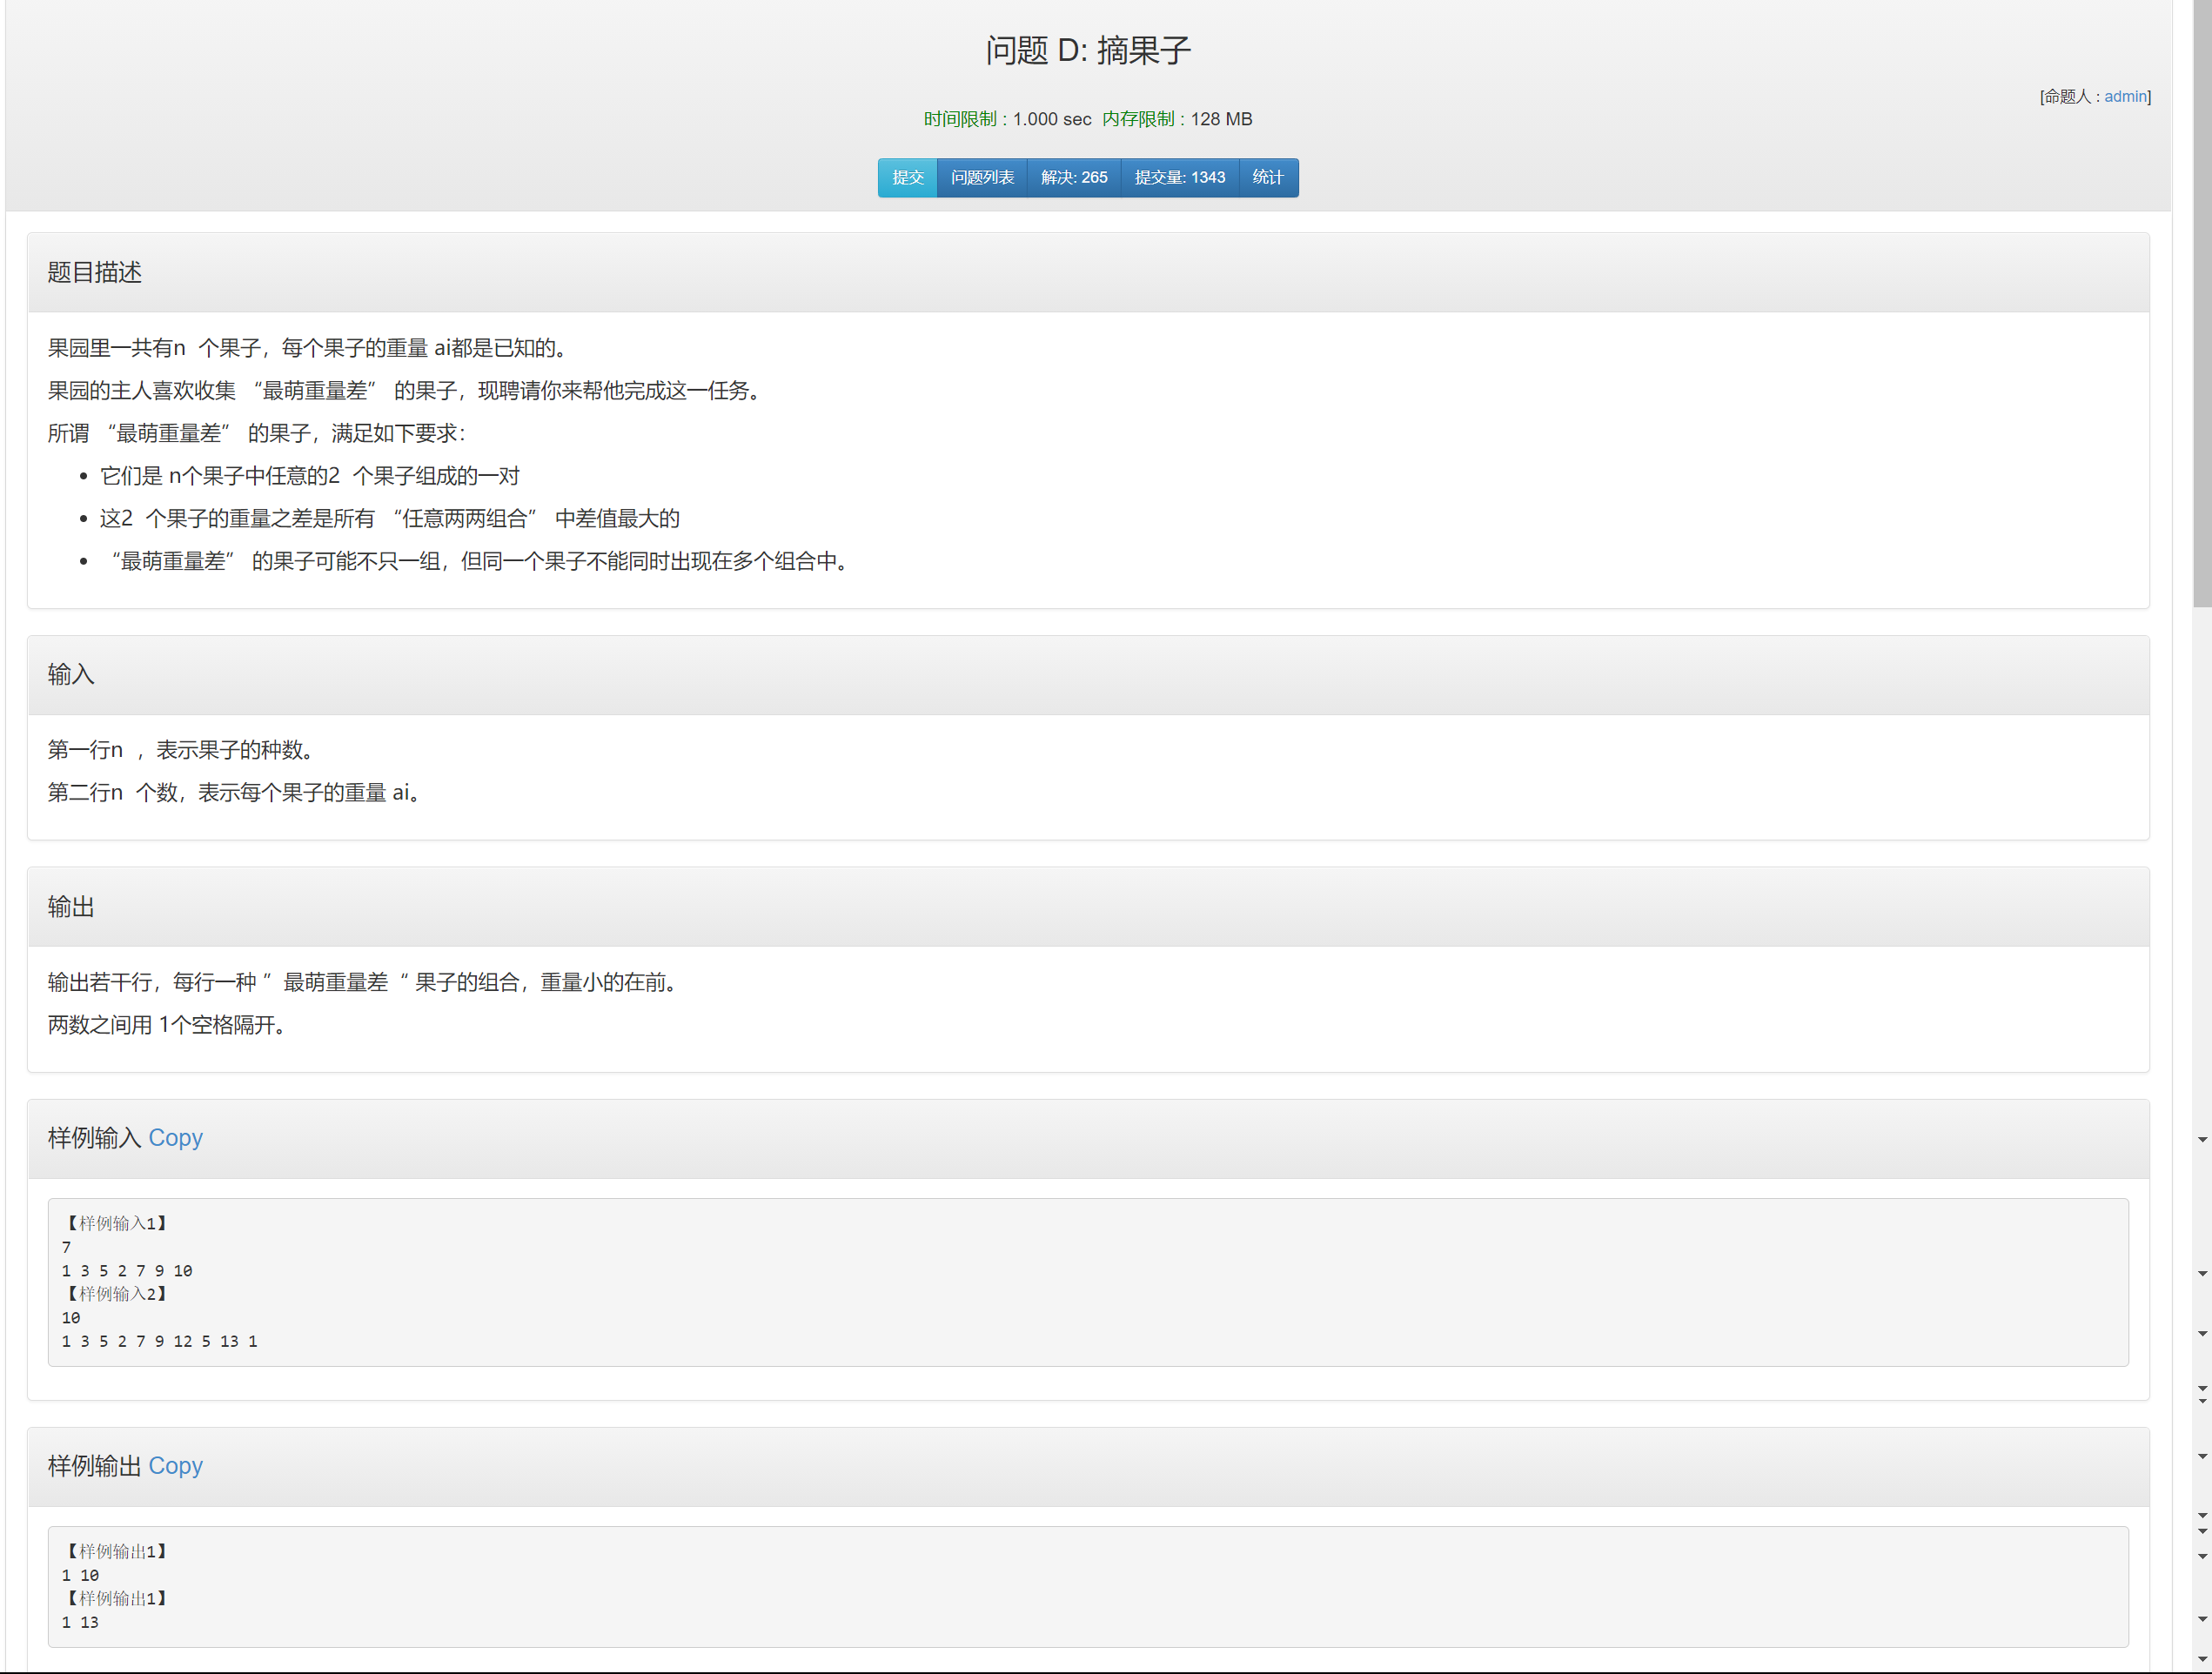Click the vertical scrollbar thumb
The image size is (2212, 1674).
(x=2202, y=300)
